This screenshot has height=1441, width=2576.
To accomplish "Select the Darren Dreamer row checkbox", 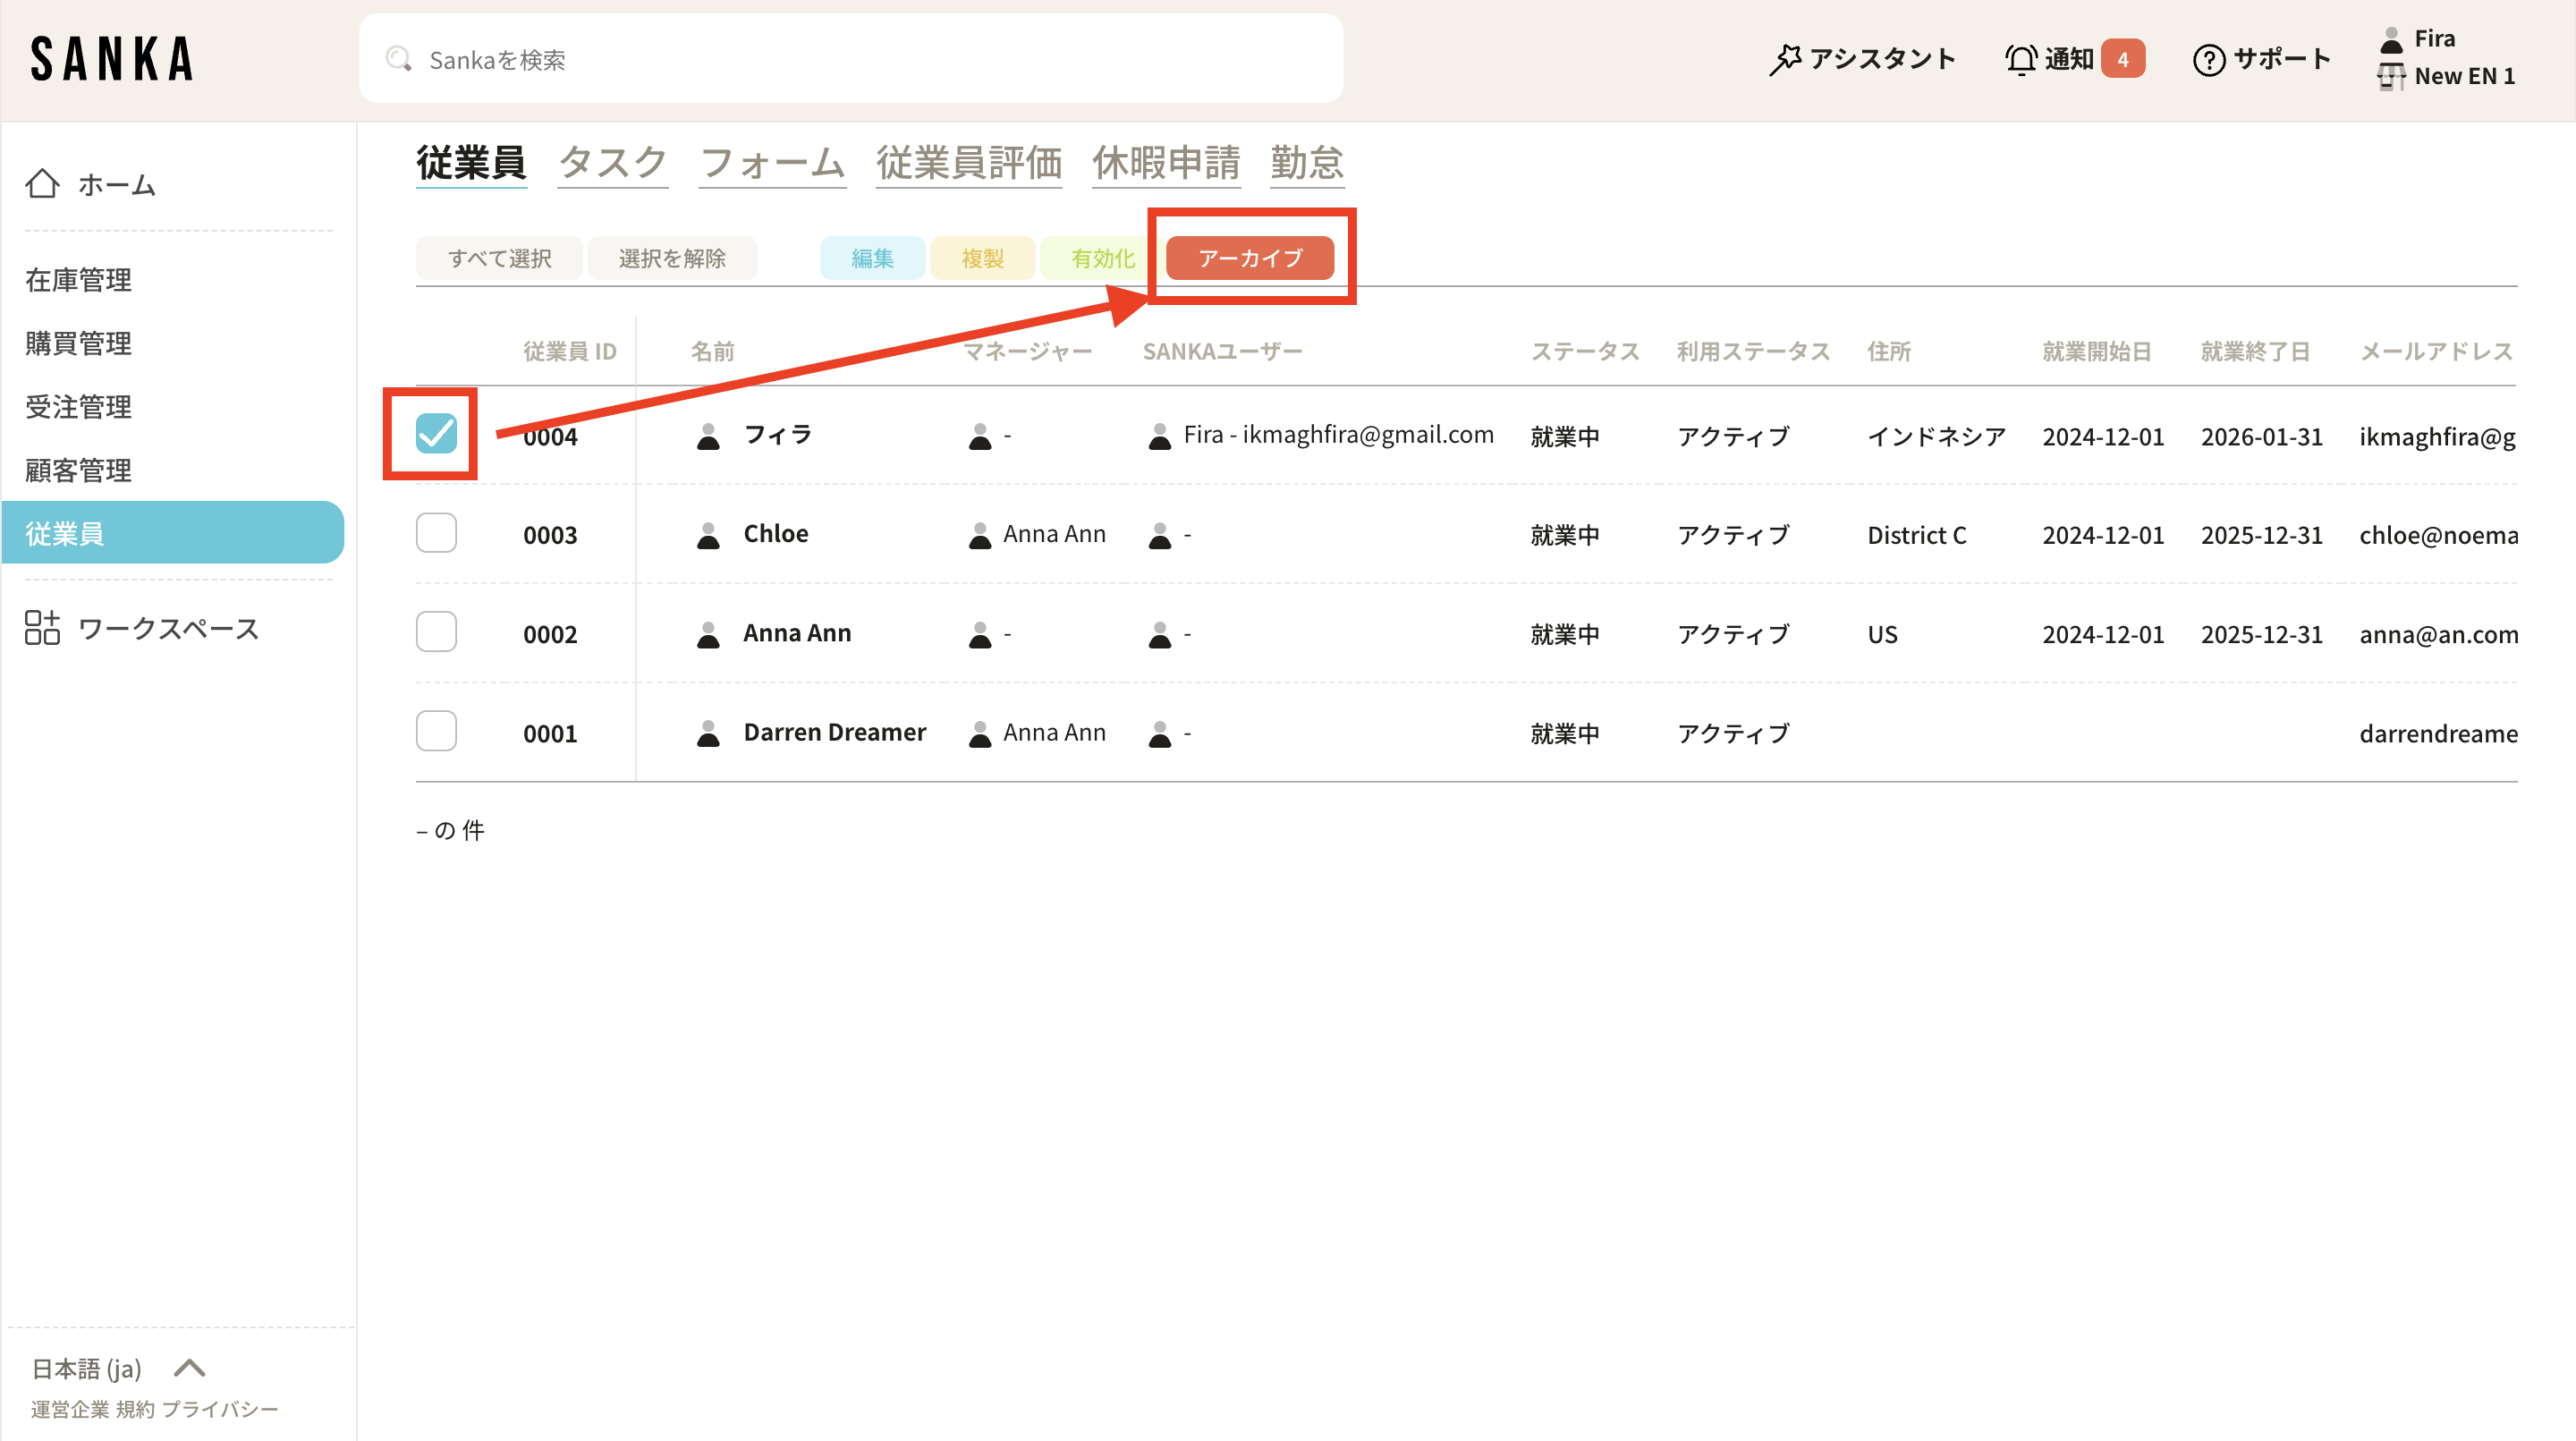I will click(436, 731).
